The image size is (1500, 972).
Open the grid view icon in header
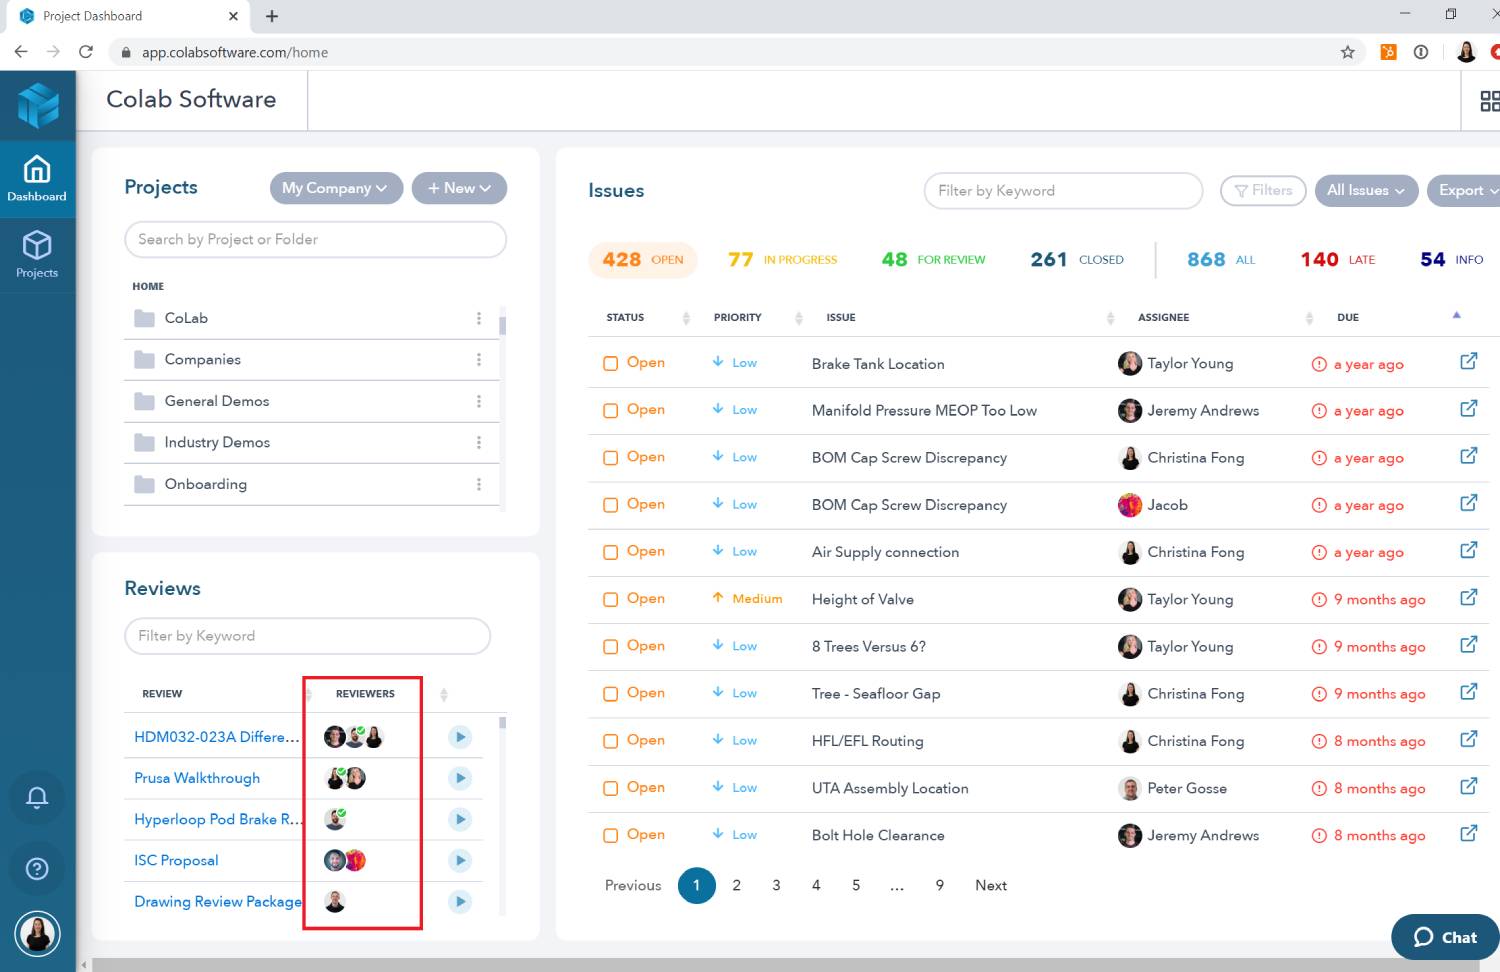[1489, 101]
